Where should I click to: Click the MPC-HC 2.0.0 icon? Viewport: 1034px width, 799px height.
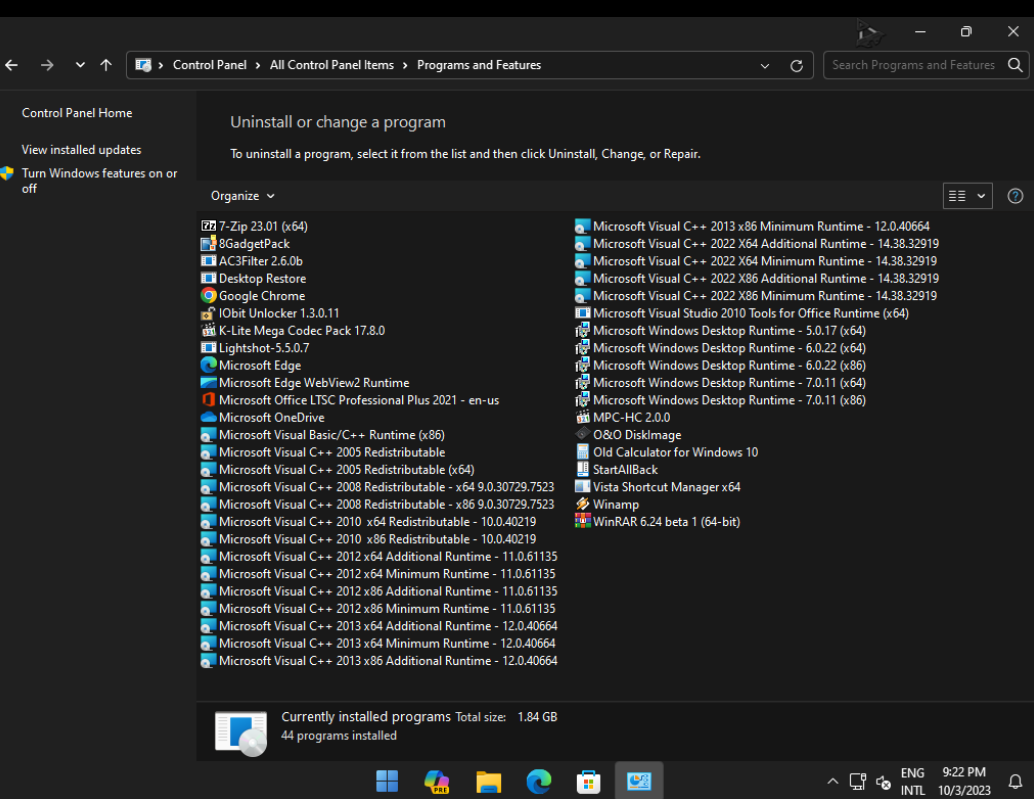point(582,417)
